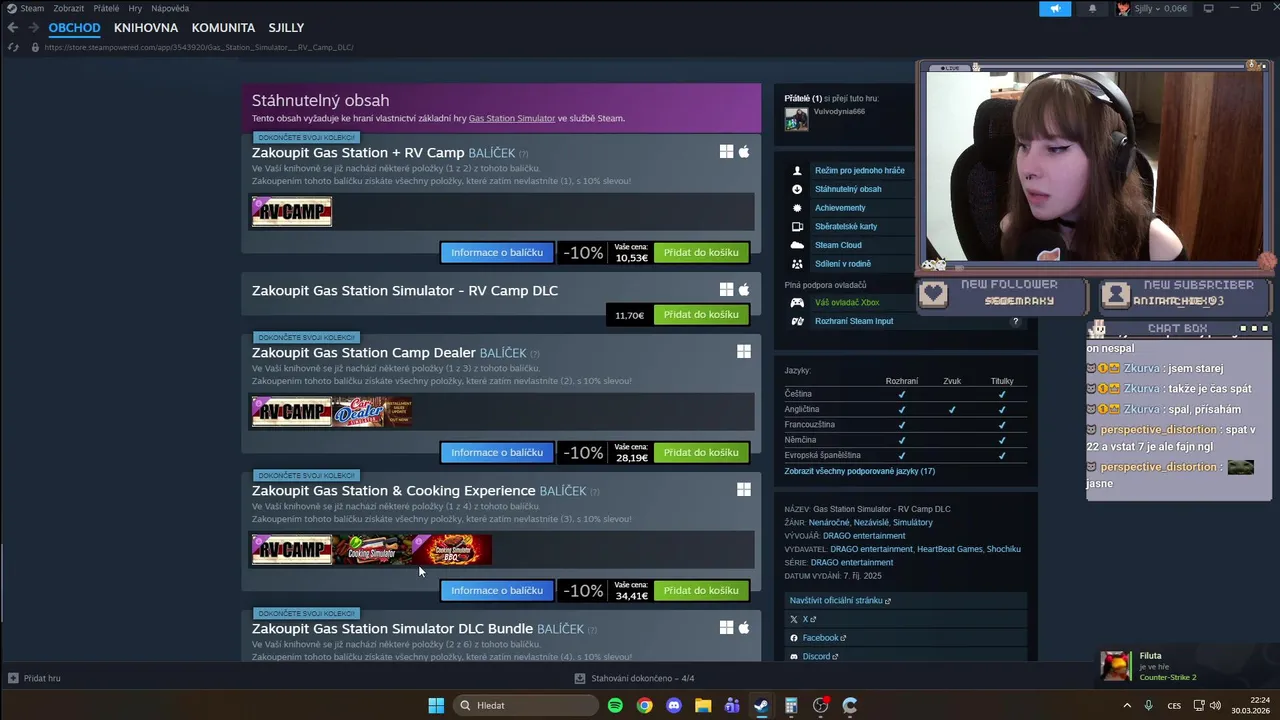This screenshot has width=1280, height=720.
Task: Open the Nápověda menu
Action: 170,8
